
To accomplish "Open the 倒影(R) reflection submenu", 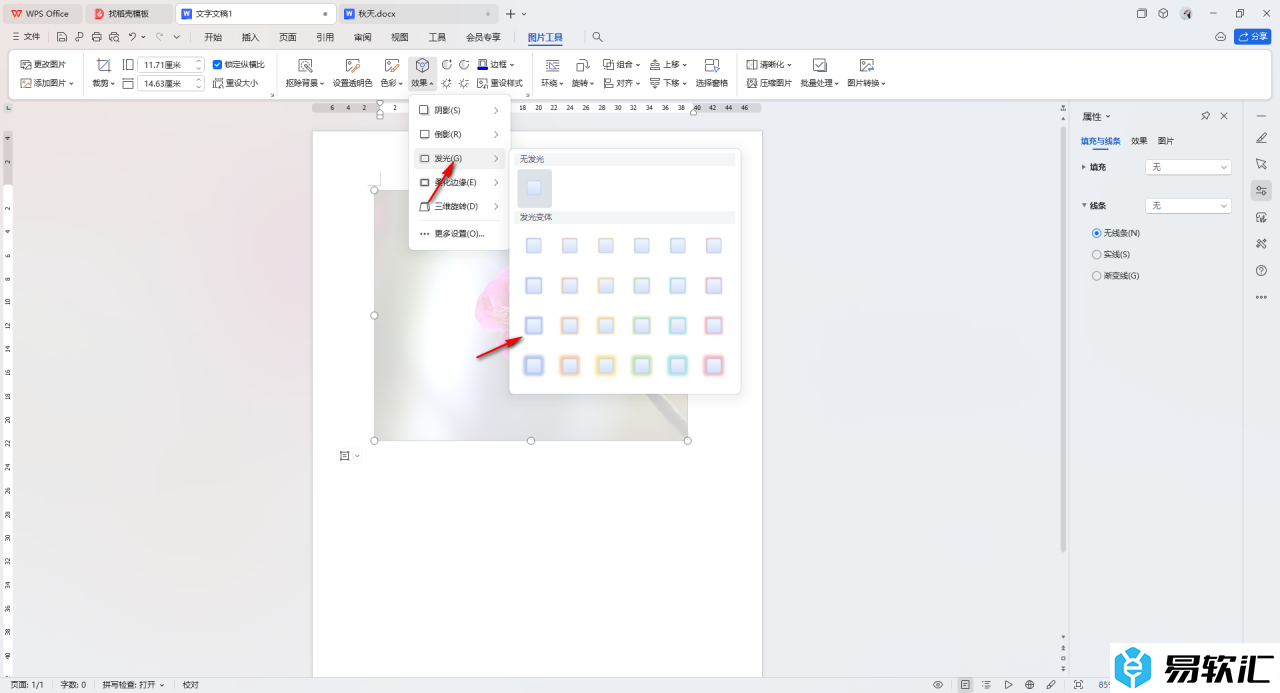I will point(460,134).
